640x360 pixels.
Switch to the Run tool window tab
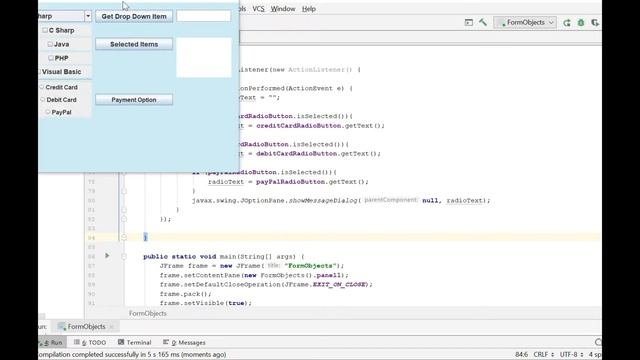click(52, 342)
